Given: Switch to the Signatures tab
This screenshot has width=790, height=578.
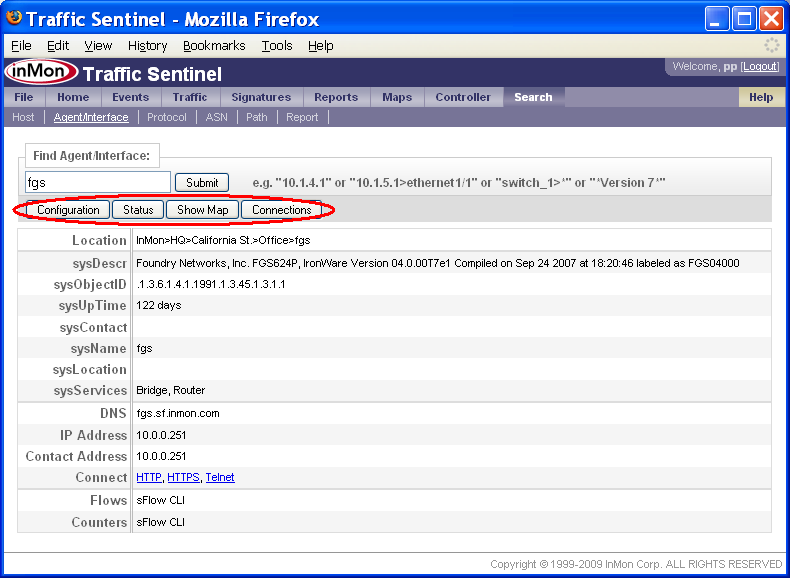Looking at the screenshot, I should point(261,97).
